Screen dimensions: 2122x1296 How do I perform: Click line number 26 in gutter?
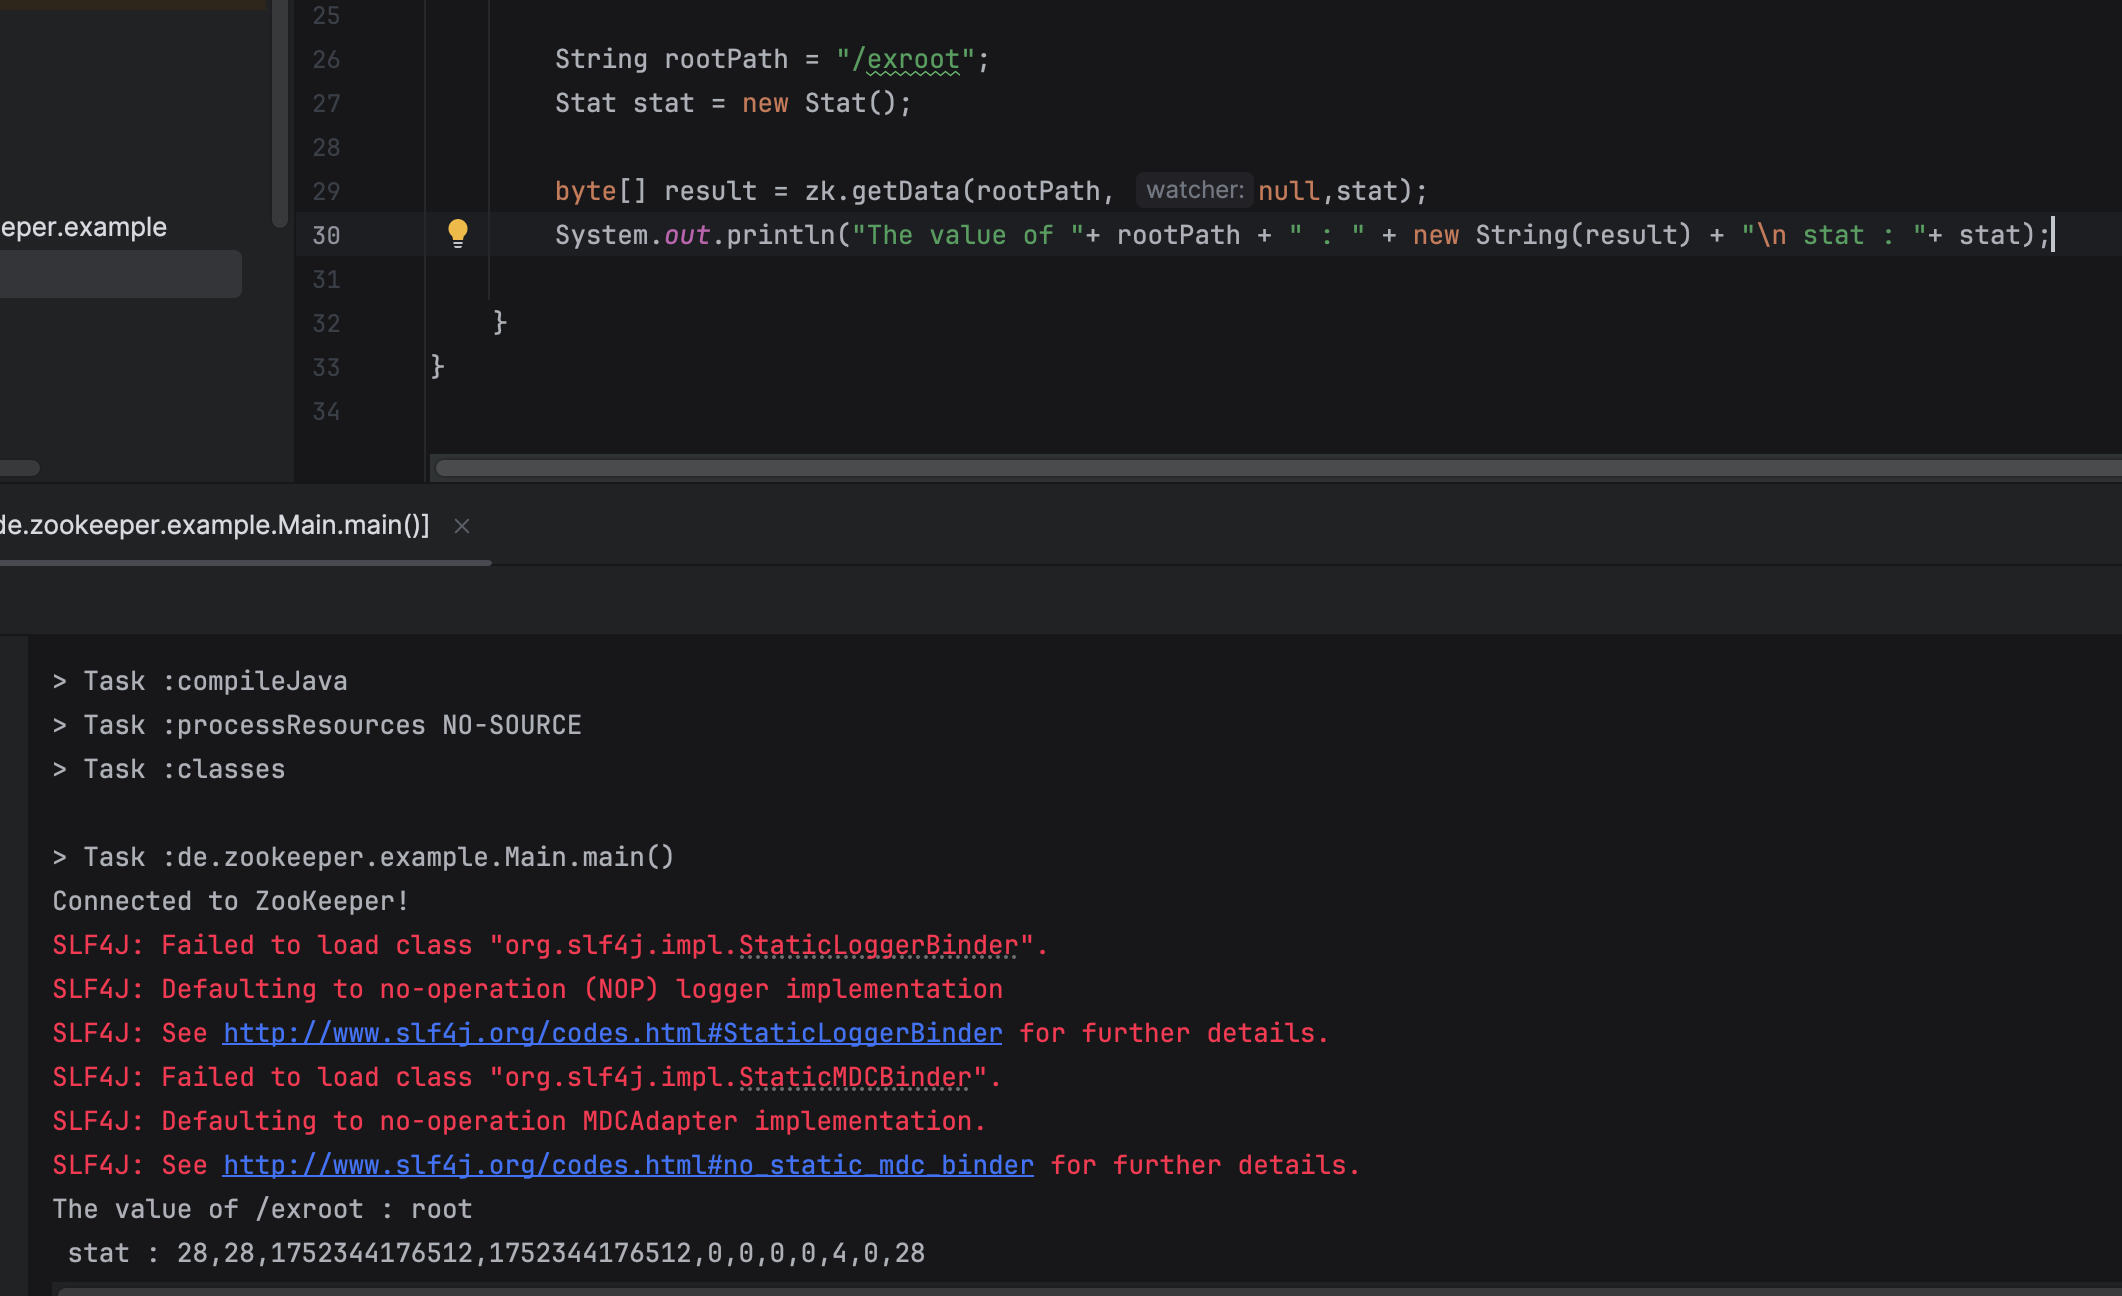[x=326, y=59]
